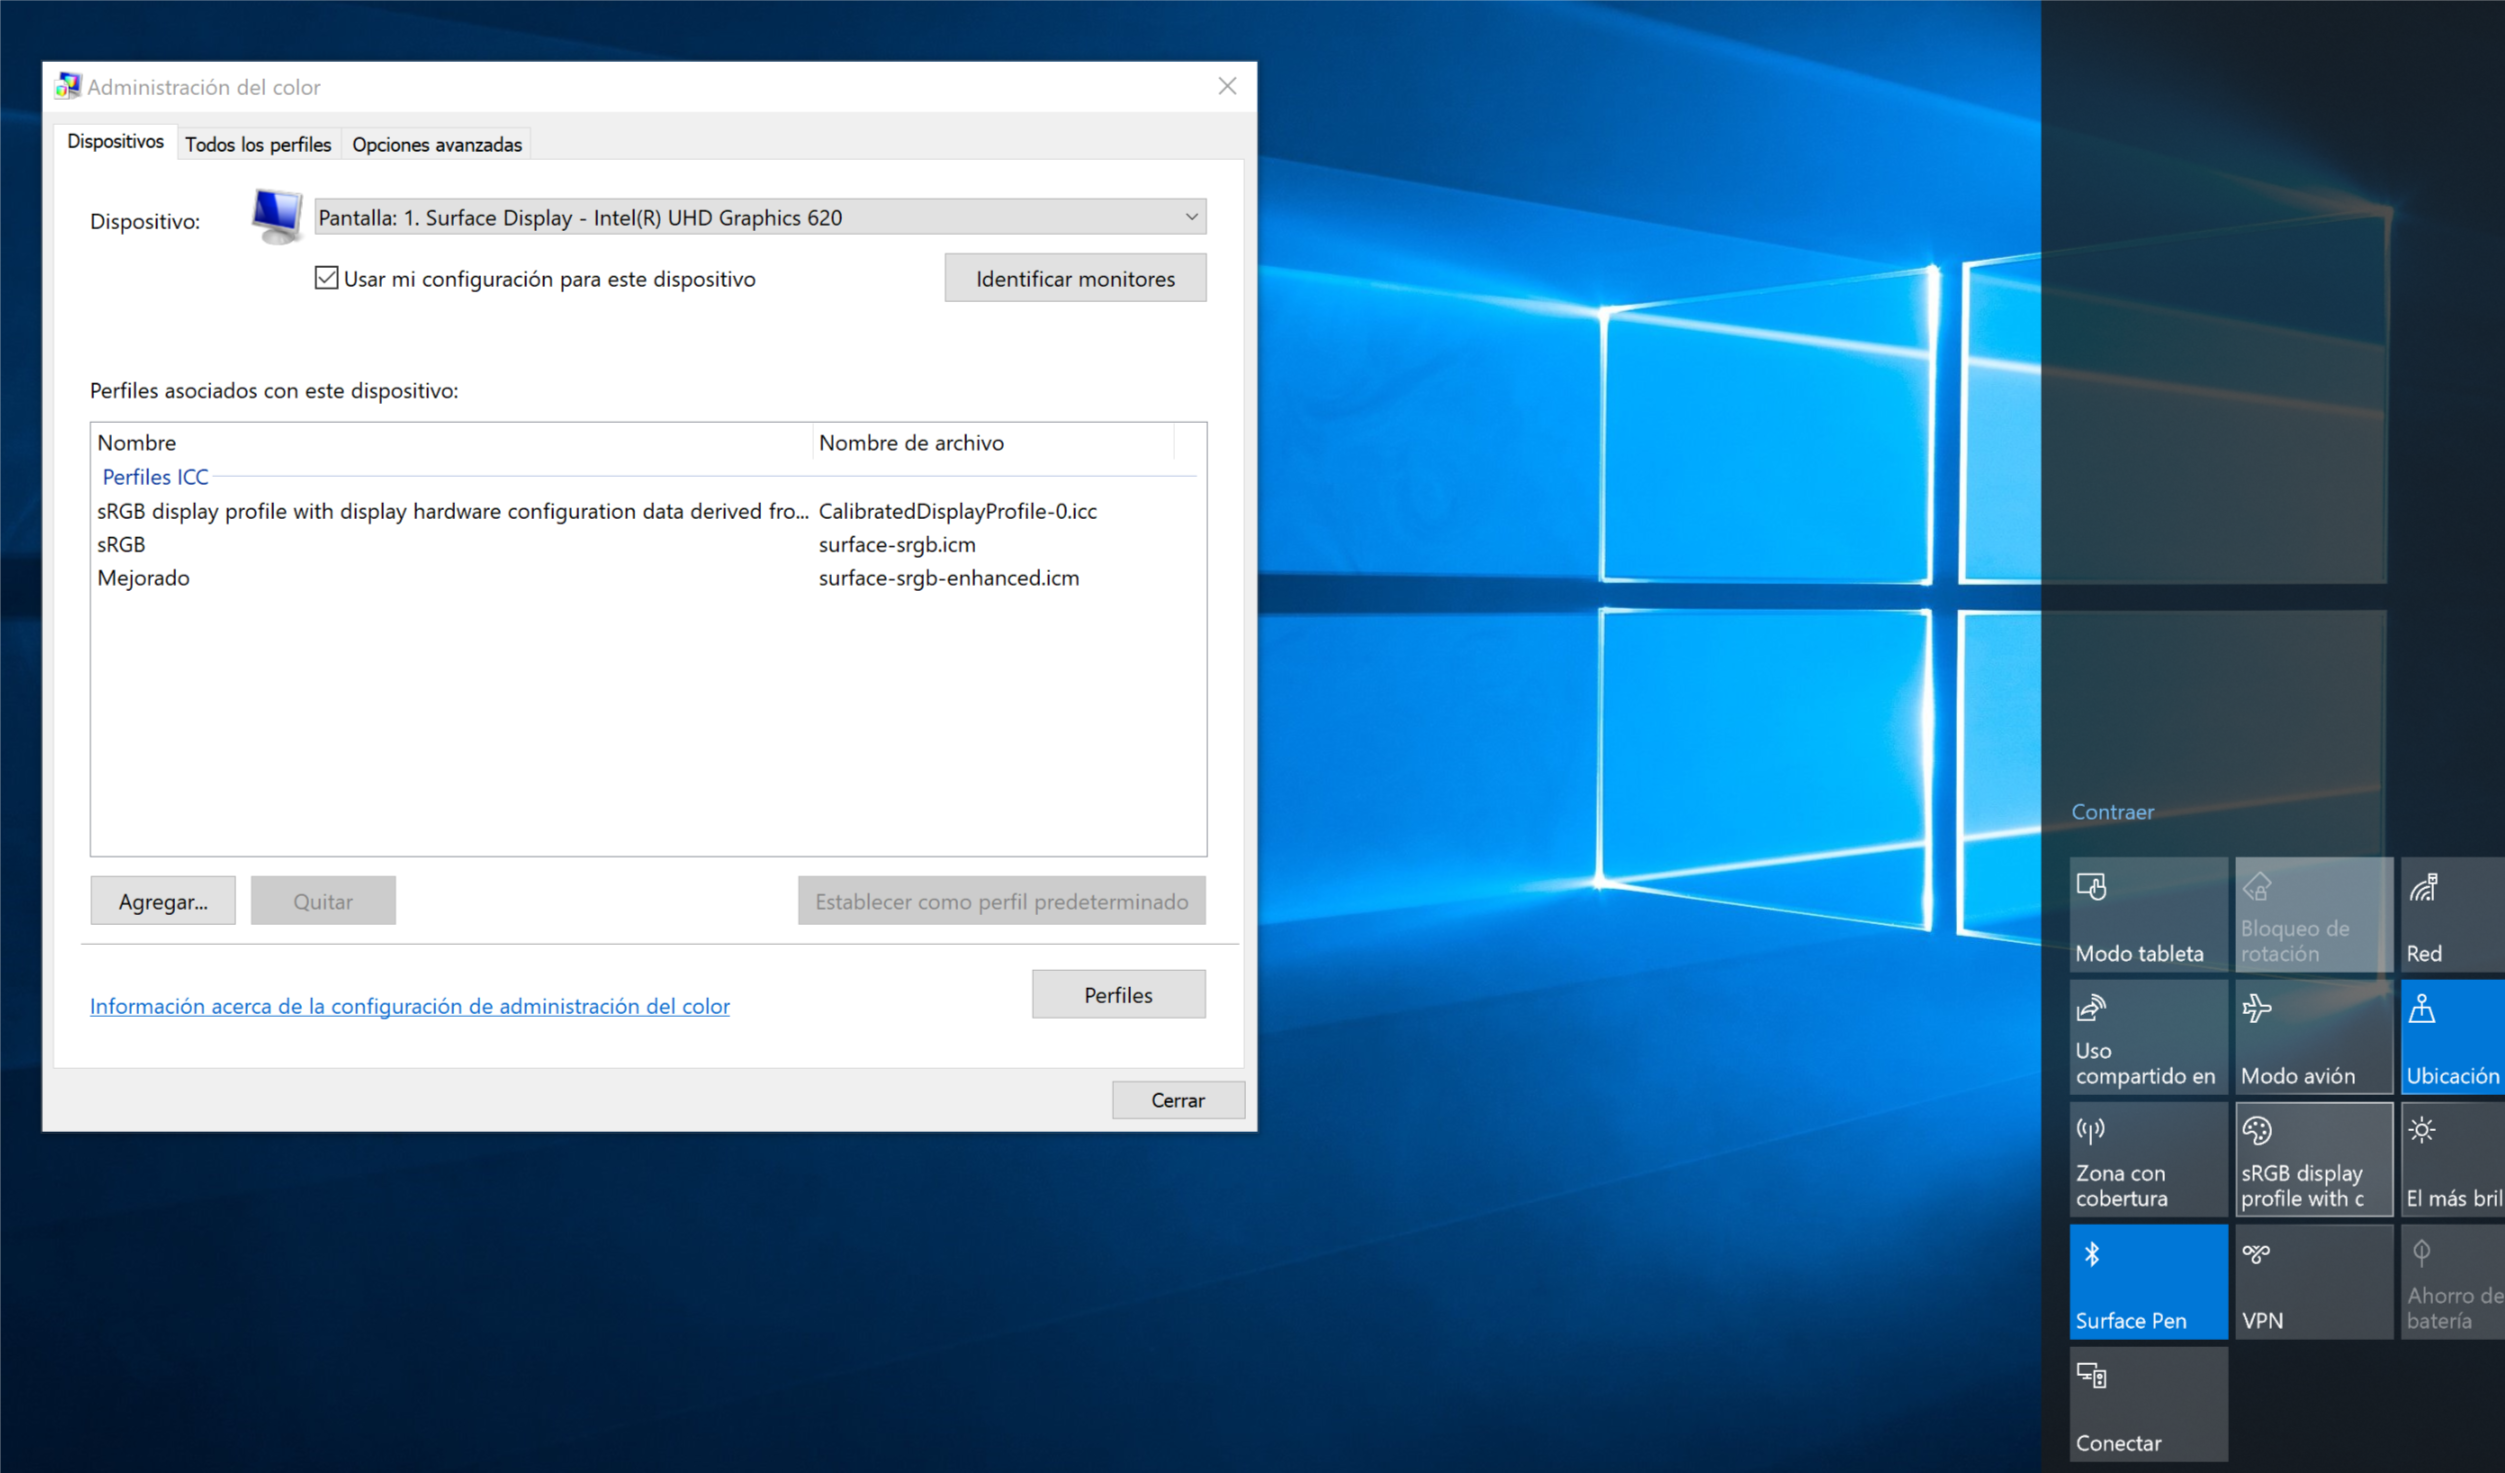The image size is (2505, 1473).
Task: Toggle Bloqueo de rotación tile
Action: (x=2314, y=914)
